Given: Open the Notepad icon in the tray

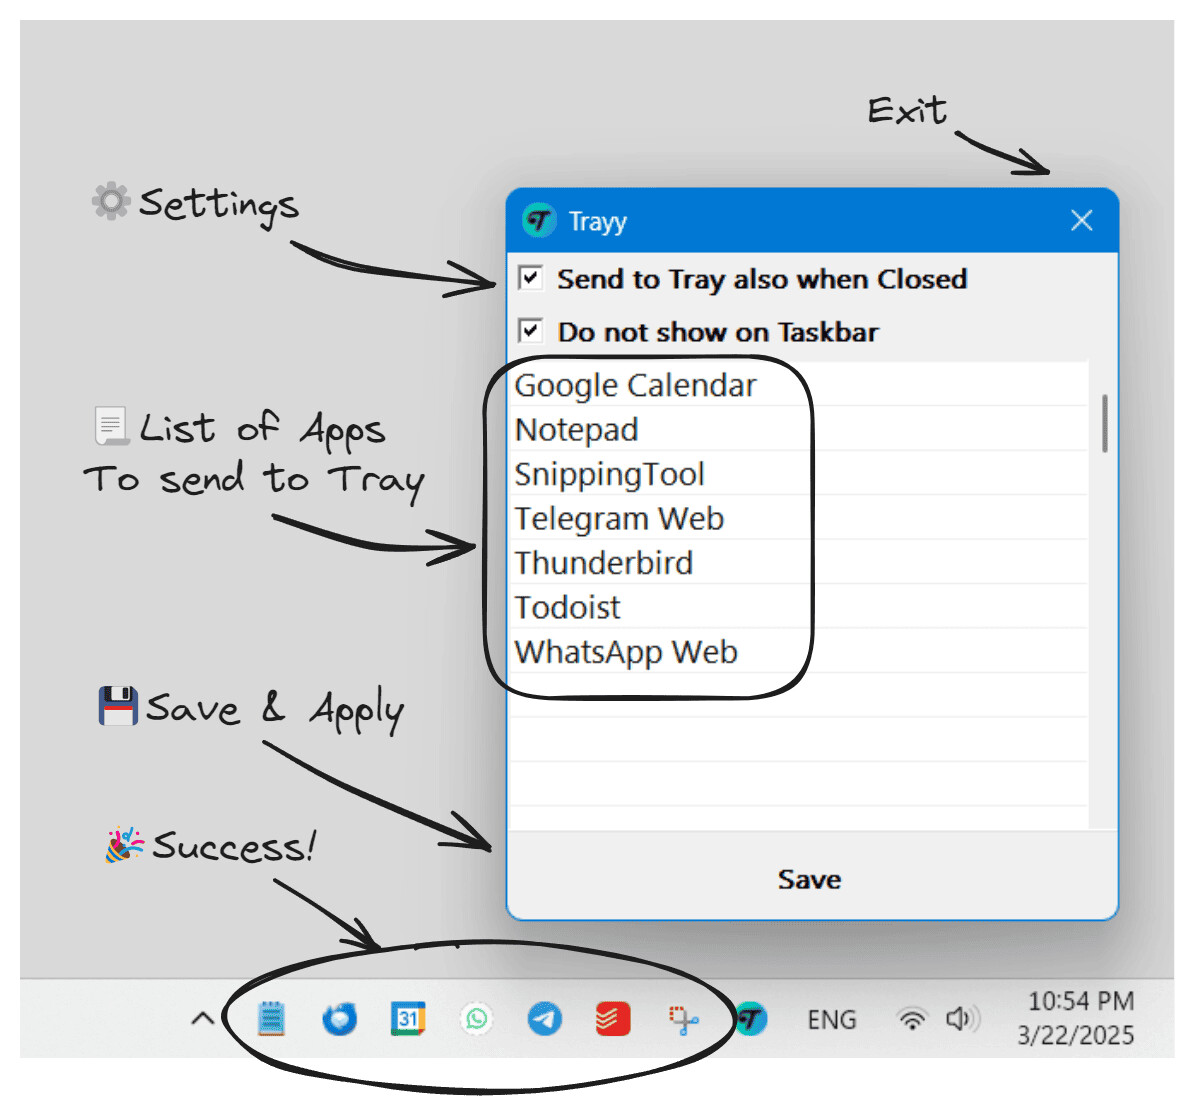Looking at the screenshot, I should point(271,1019).
